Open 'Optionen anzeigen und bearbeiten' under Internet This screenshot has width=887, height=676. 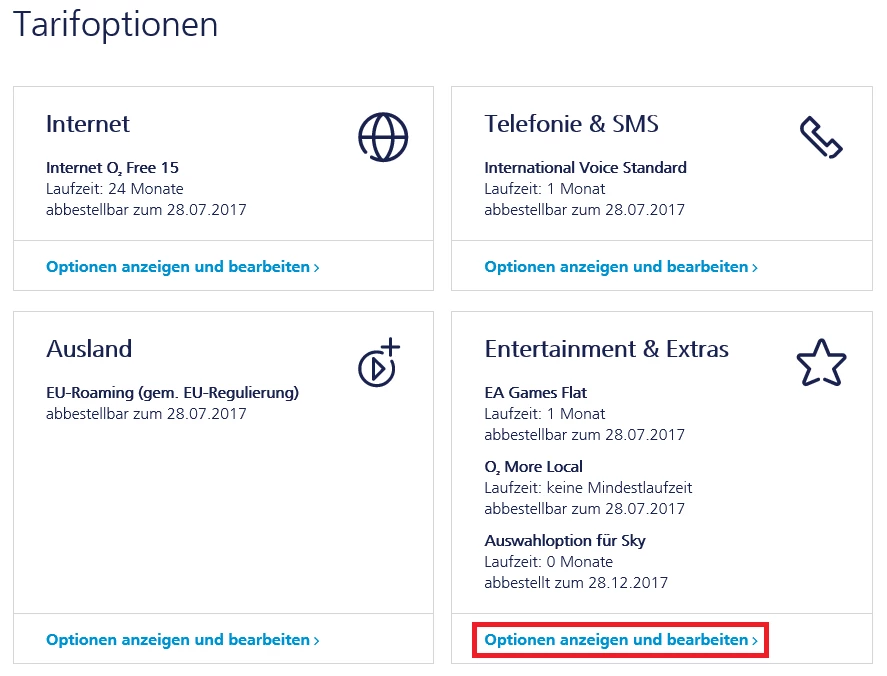(x=178, y=267)
